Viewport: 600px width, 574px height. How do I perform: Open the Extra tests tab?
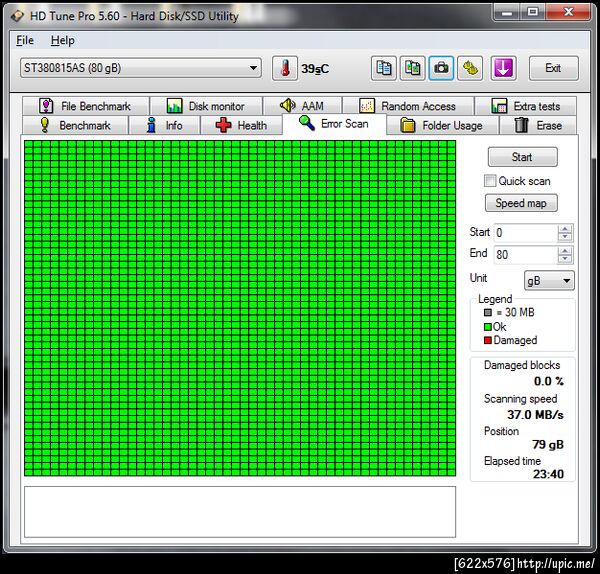tap(525, 106)
